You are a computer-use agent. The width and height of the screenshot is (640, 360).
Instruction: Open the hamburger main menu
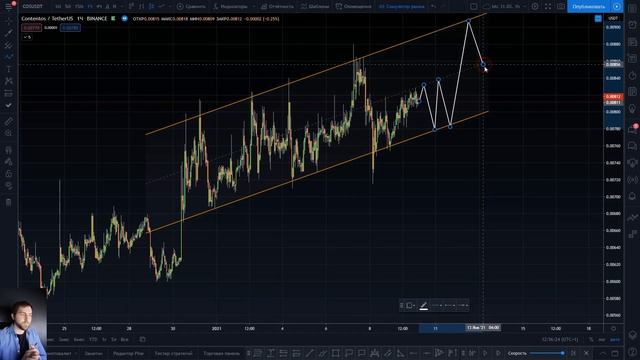tap(8, 6)
